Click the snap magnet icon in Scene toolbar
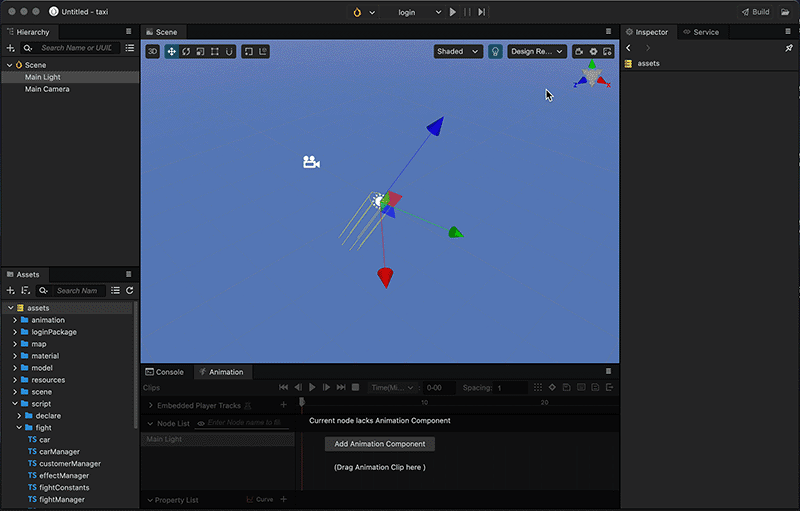 229,51
